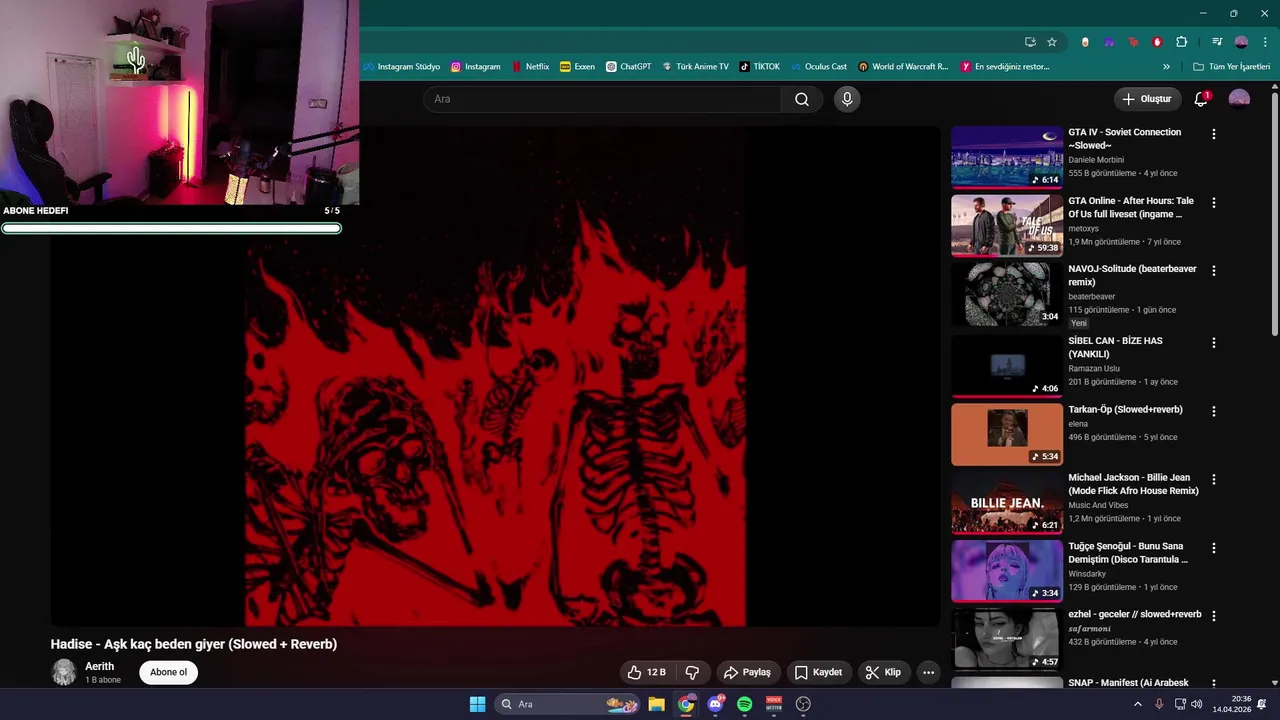This screenshot has width=1280, height=720.
Task: Open Instagram Stüdyo bookmark
Action: pyautogui.click(x=402, y=67)
